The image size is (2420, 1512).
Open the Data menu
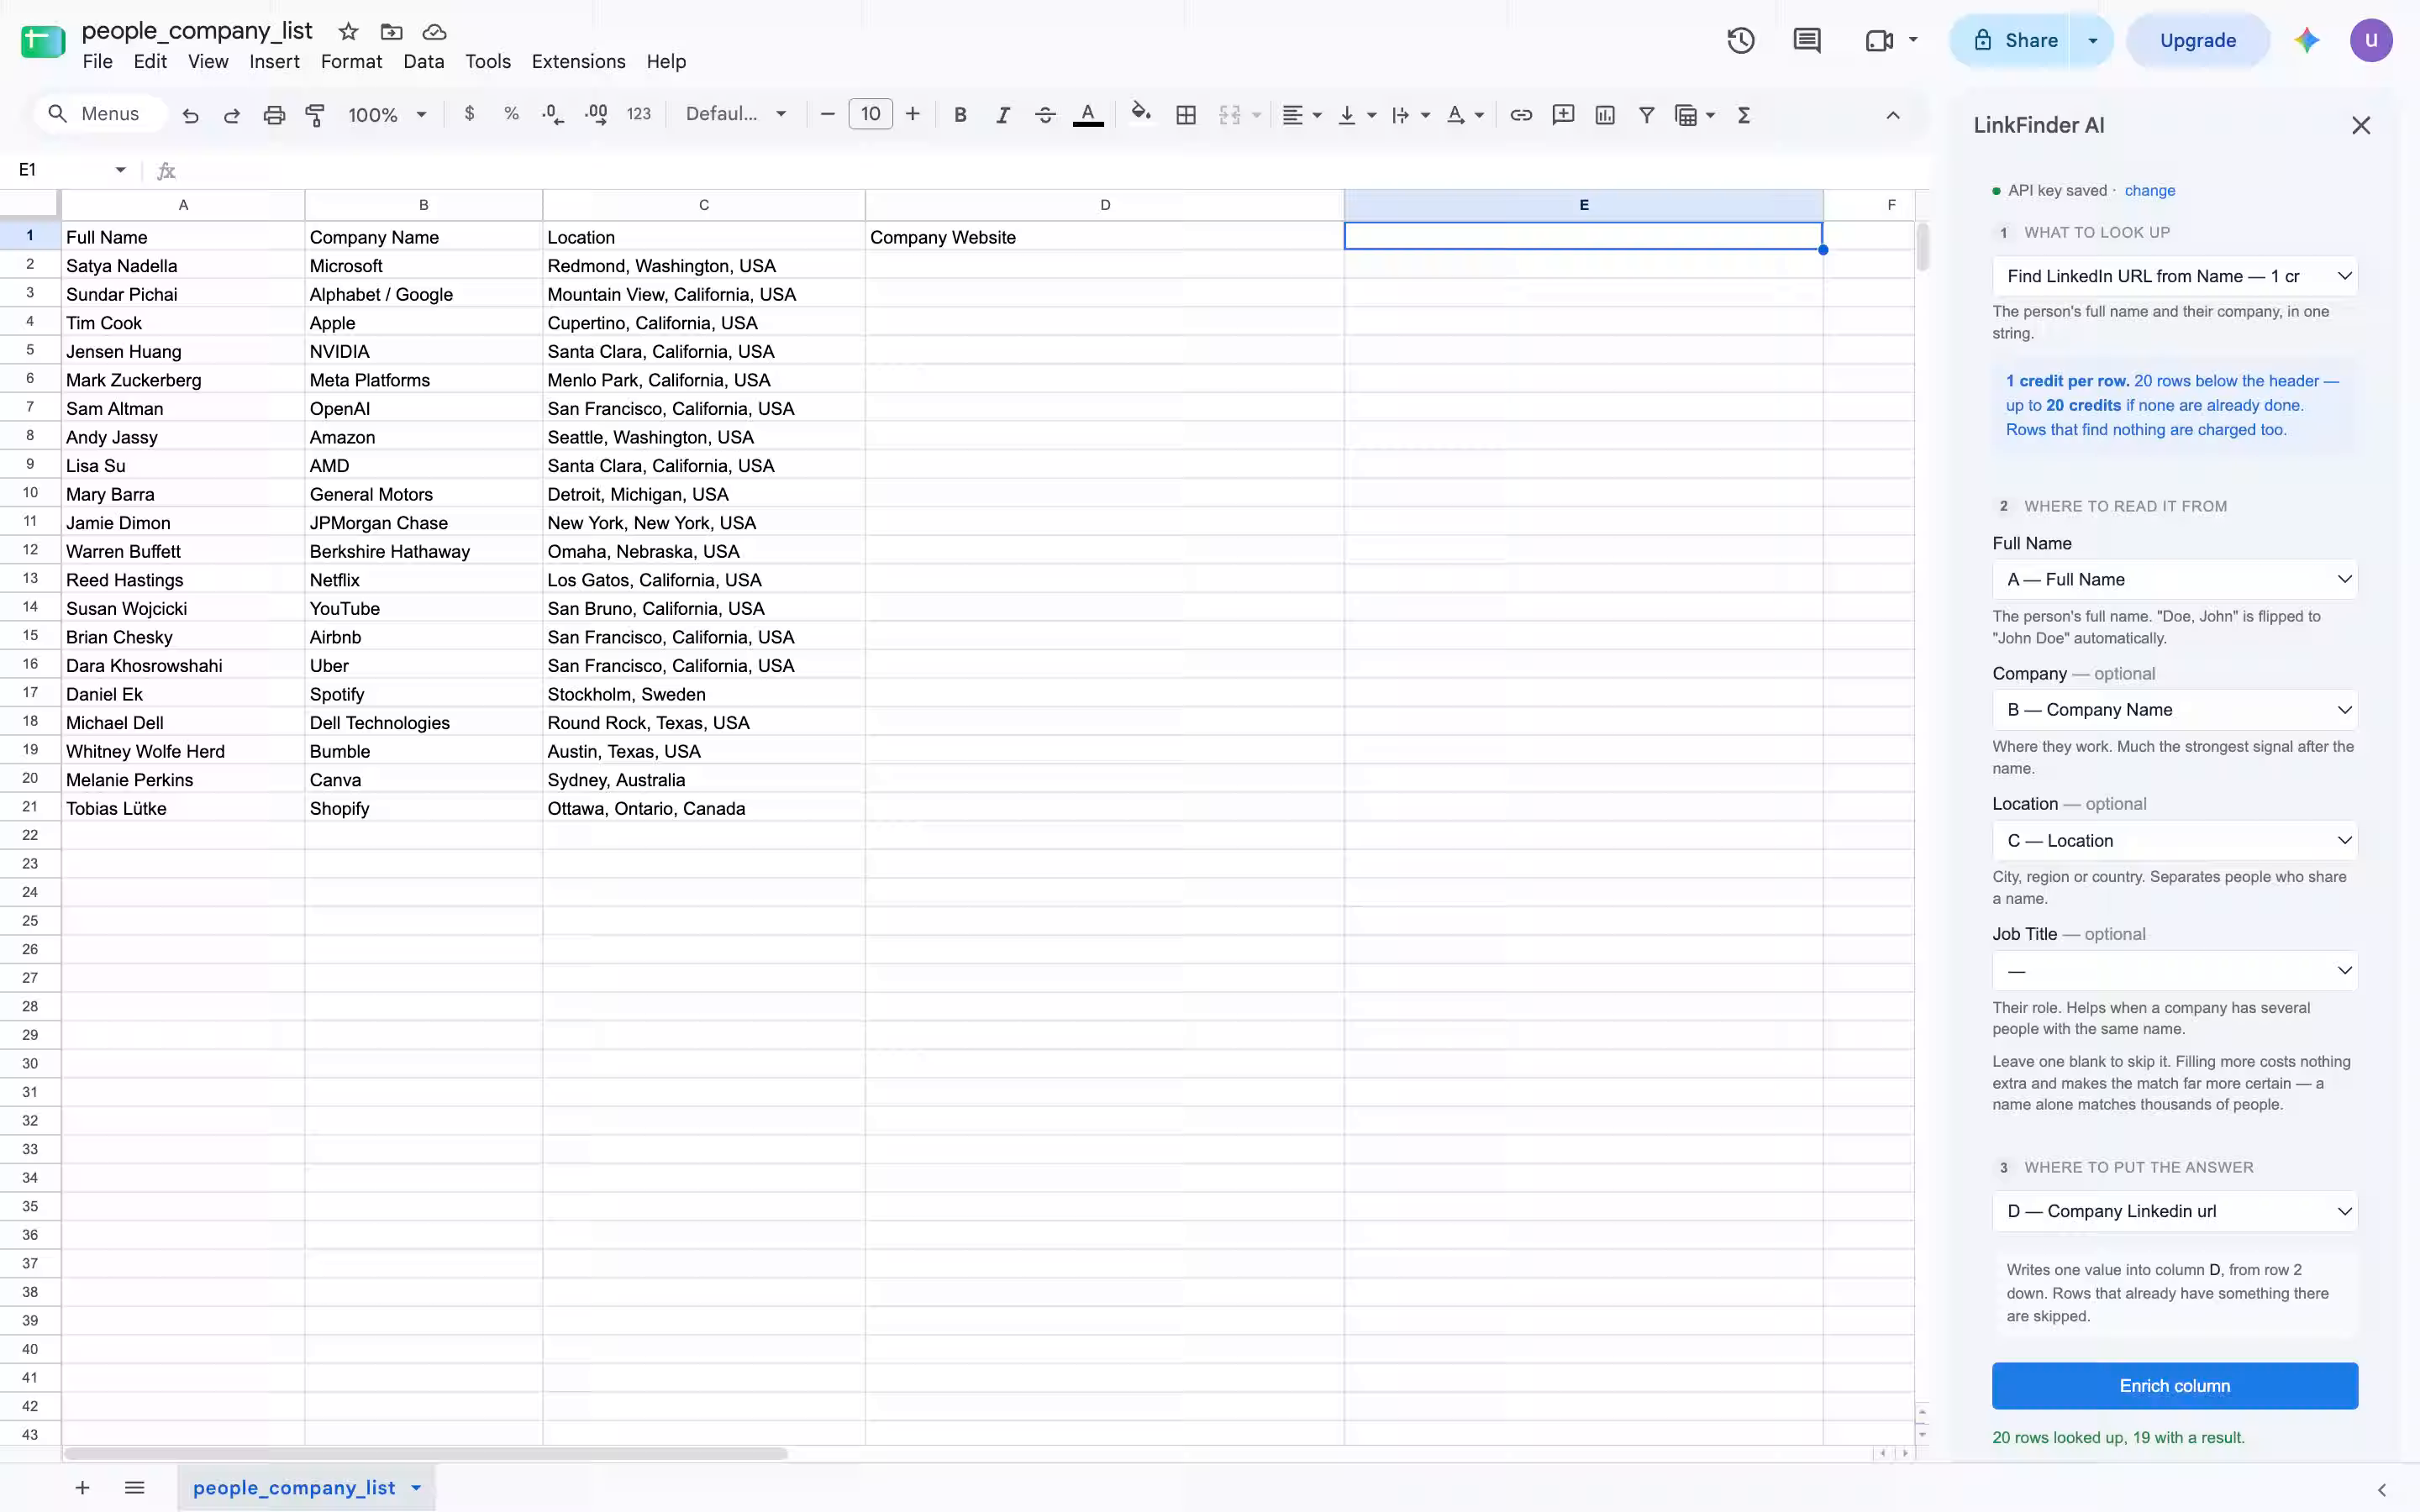click(423, 61)
